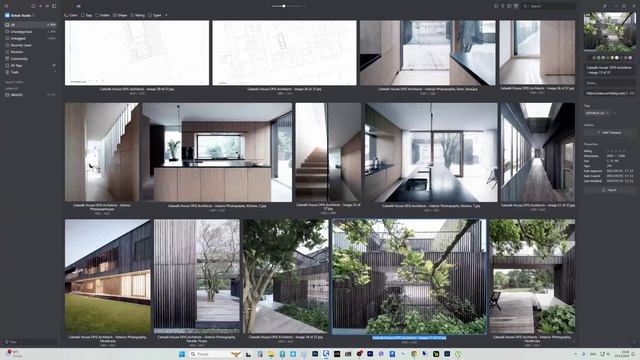Click into the top Search field
Screen dimensions: 640x360
pyautogui.click(x=549, y=6)
